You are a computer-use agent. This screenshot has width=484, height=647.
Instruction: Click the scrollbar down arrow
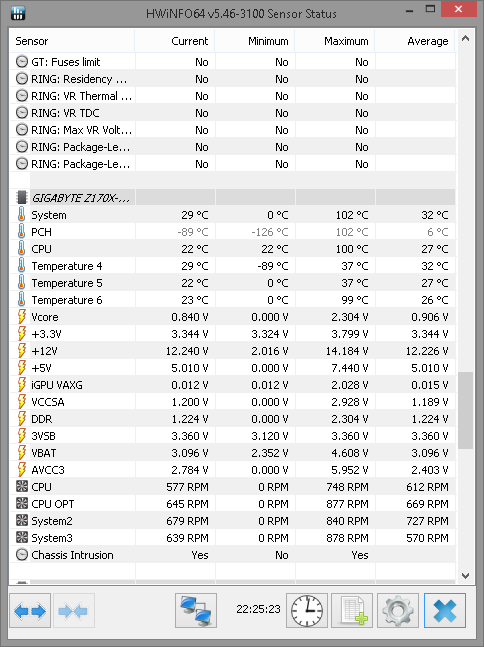pyautogui.click(x=465, y=575)
